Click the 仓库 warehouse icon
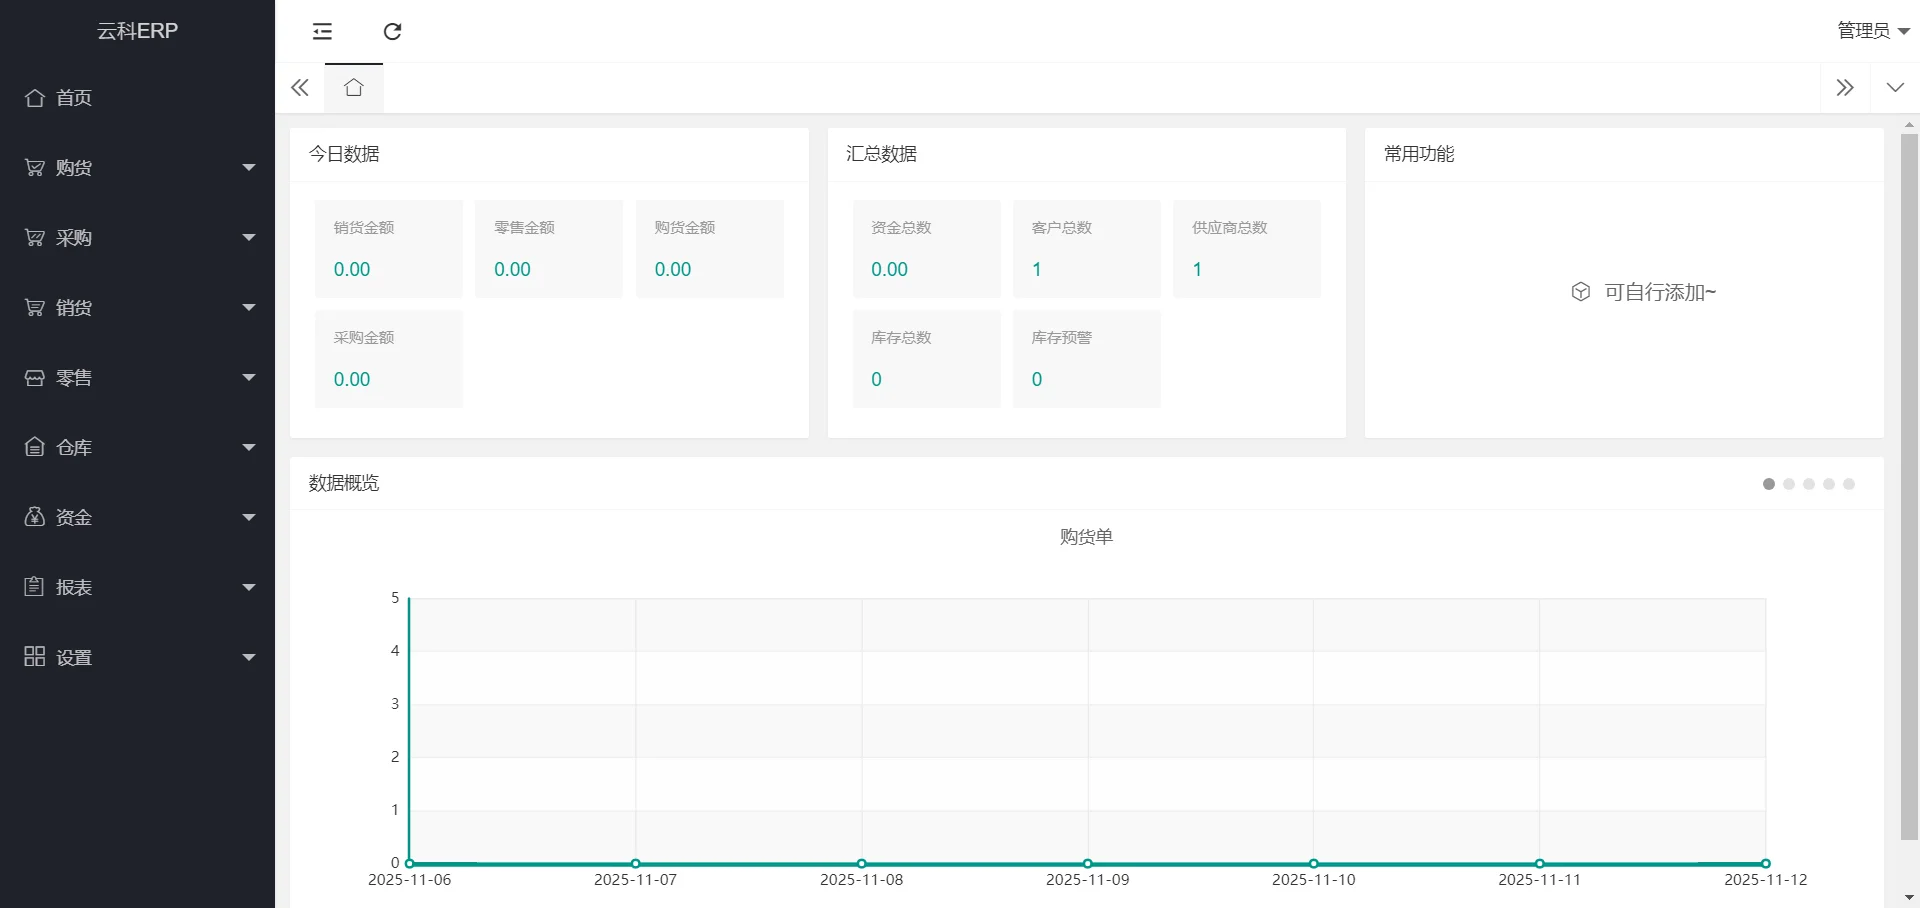The height and width of the screenshot is (908, 1920). 35,448
